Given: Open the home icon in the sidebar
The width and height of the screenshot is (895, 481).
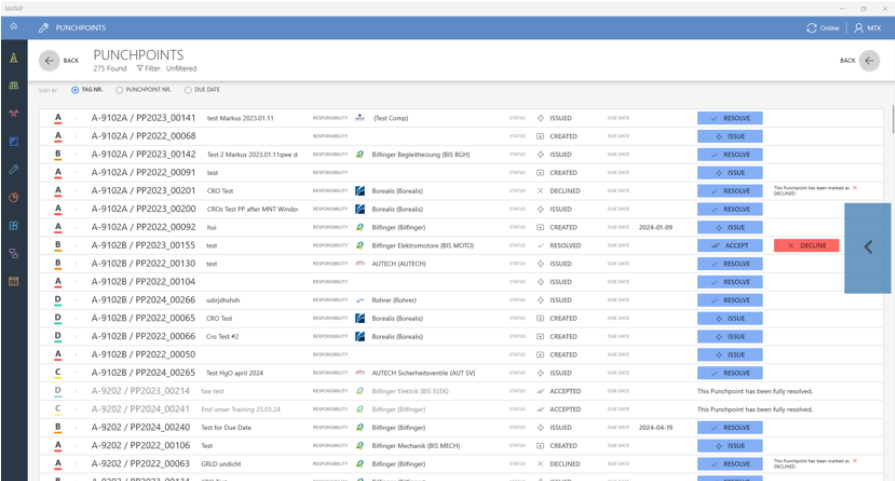Looking at the screenshot, I should (13, 28).
